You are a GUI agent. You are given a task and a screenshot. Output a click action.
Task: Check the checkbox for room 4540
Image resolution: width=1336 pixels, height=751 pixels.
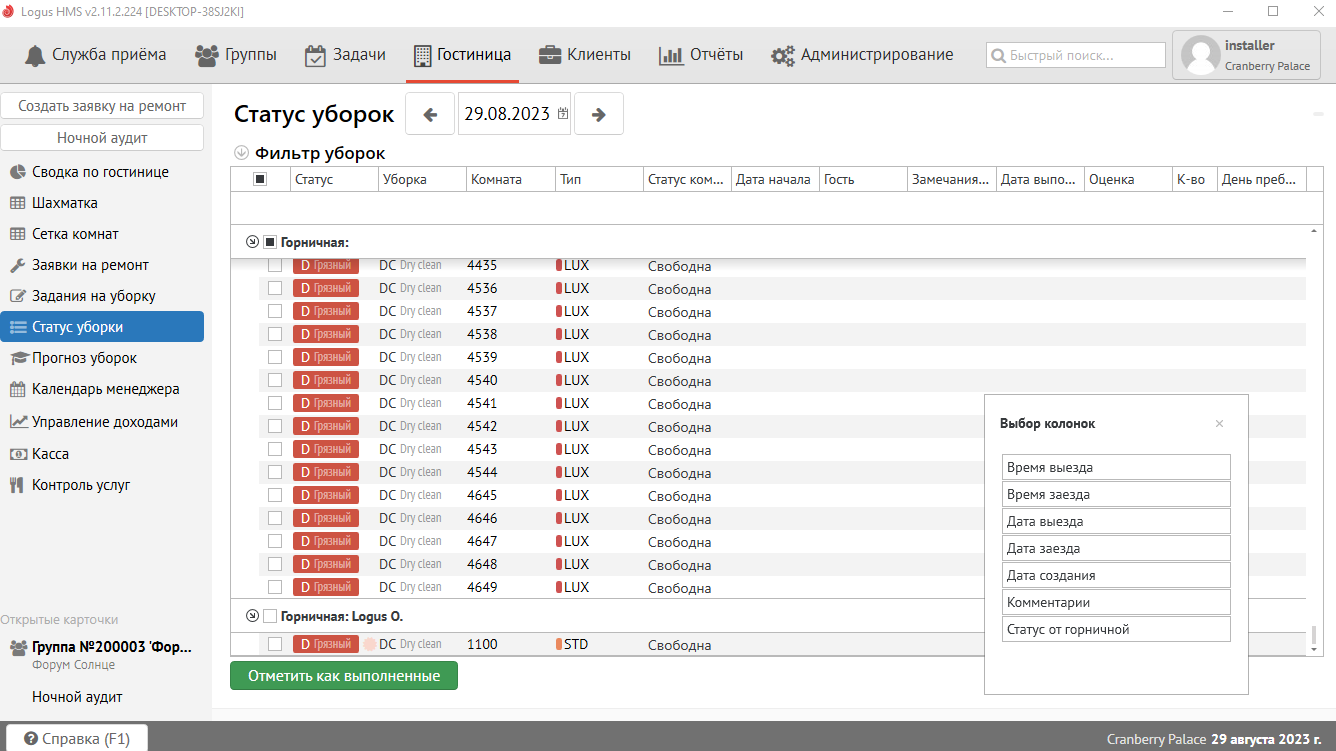pyautogui.click(x=275, y=380)
